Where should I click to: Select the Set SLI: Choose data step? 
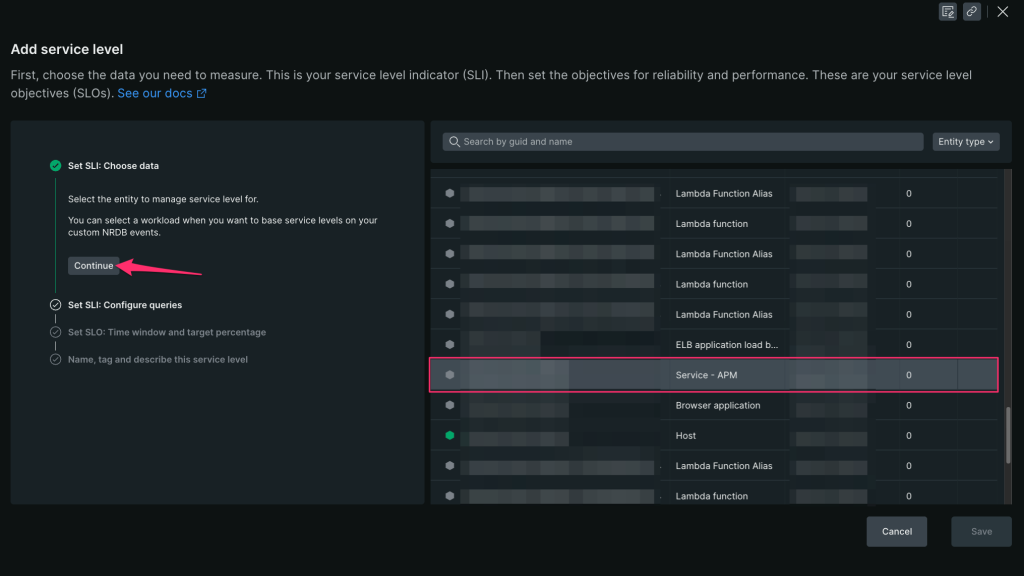(113, 166)
